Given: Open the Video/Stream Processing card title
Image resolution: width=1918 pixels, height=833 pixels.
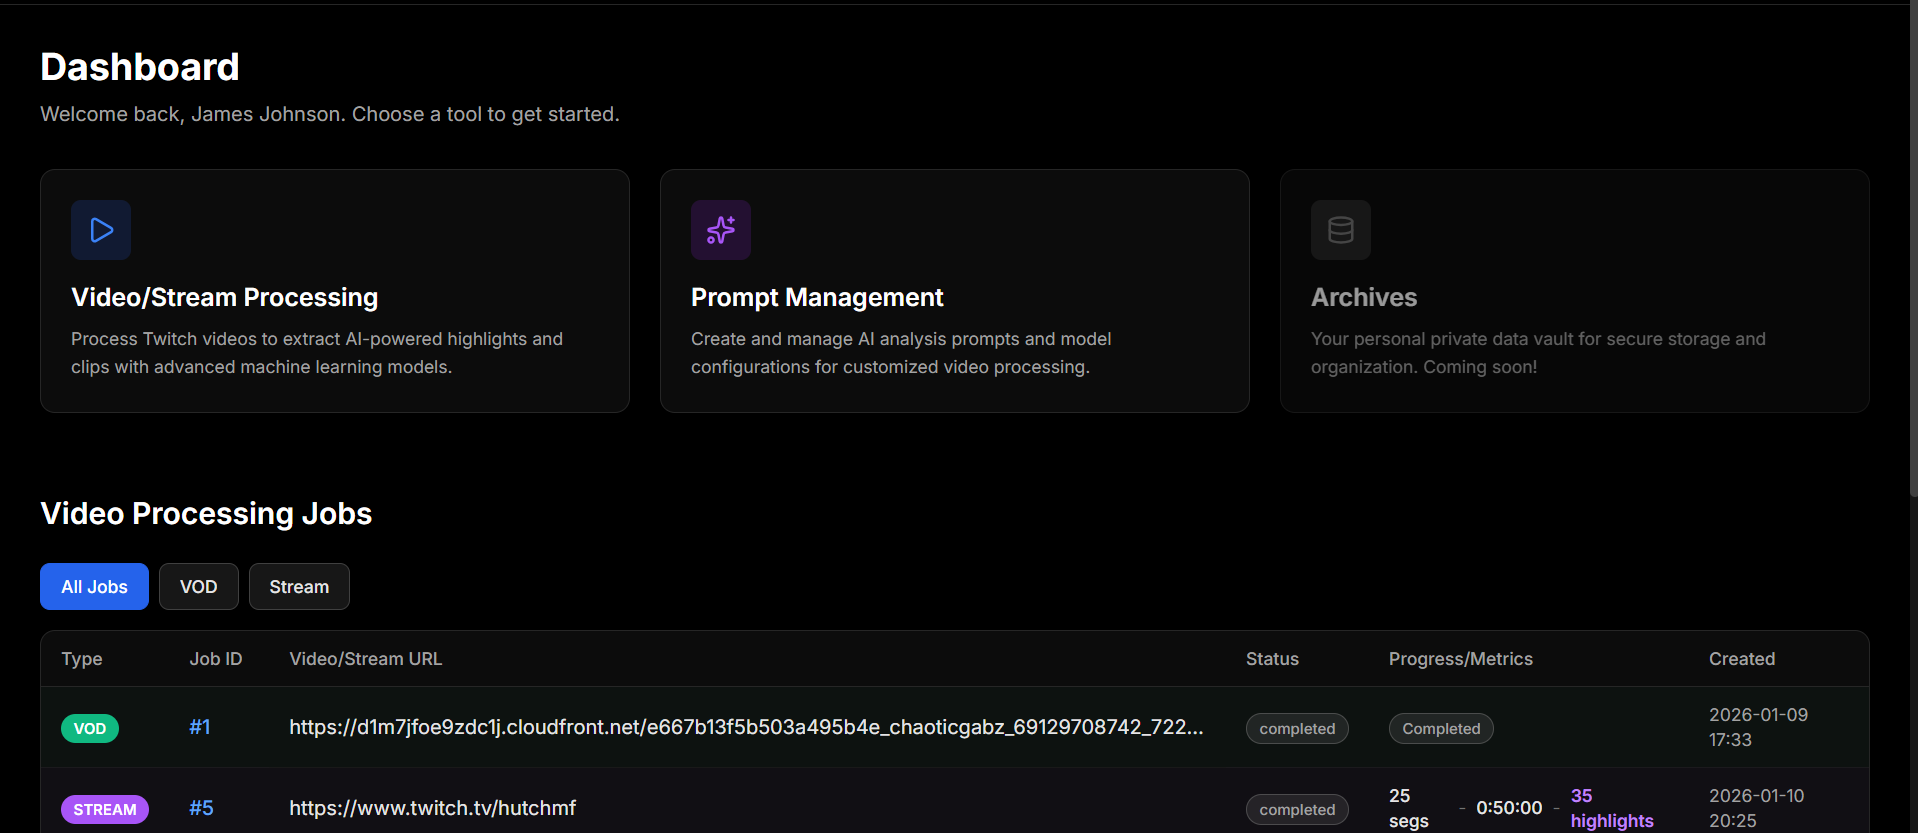Looking at the screenshot, I should [224, 297].
